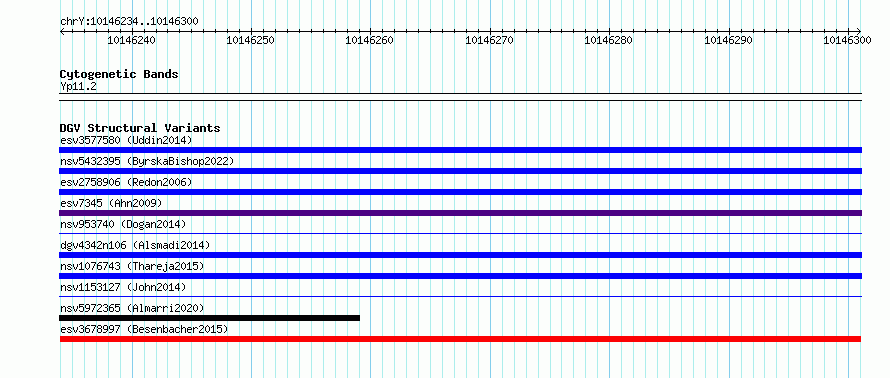Image resolution: width=890 pixels, height=378 pixels.
Task: Click the esv3577580 (Uddin2014) variant label
Action: coord(126,140)
